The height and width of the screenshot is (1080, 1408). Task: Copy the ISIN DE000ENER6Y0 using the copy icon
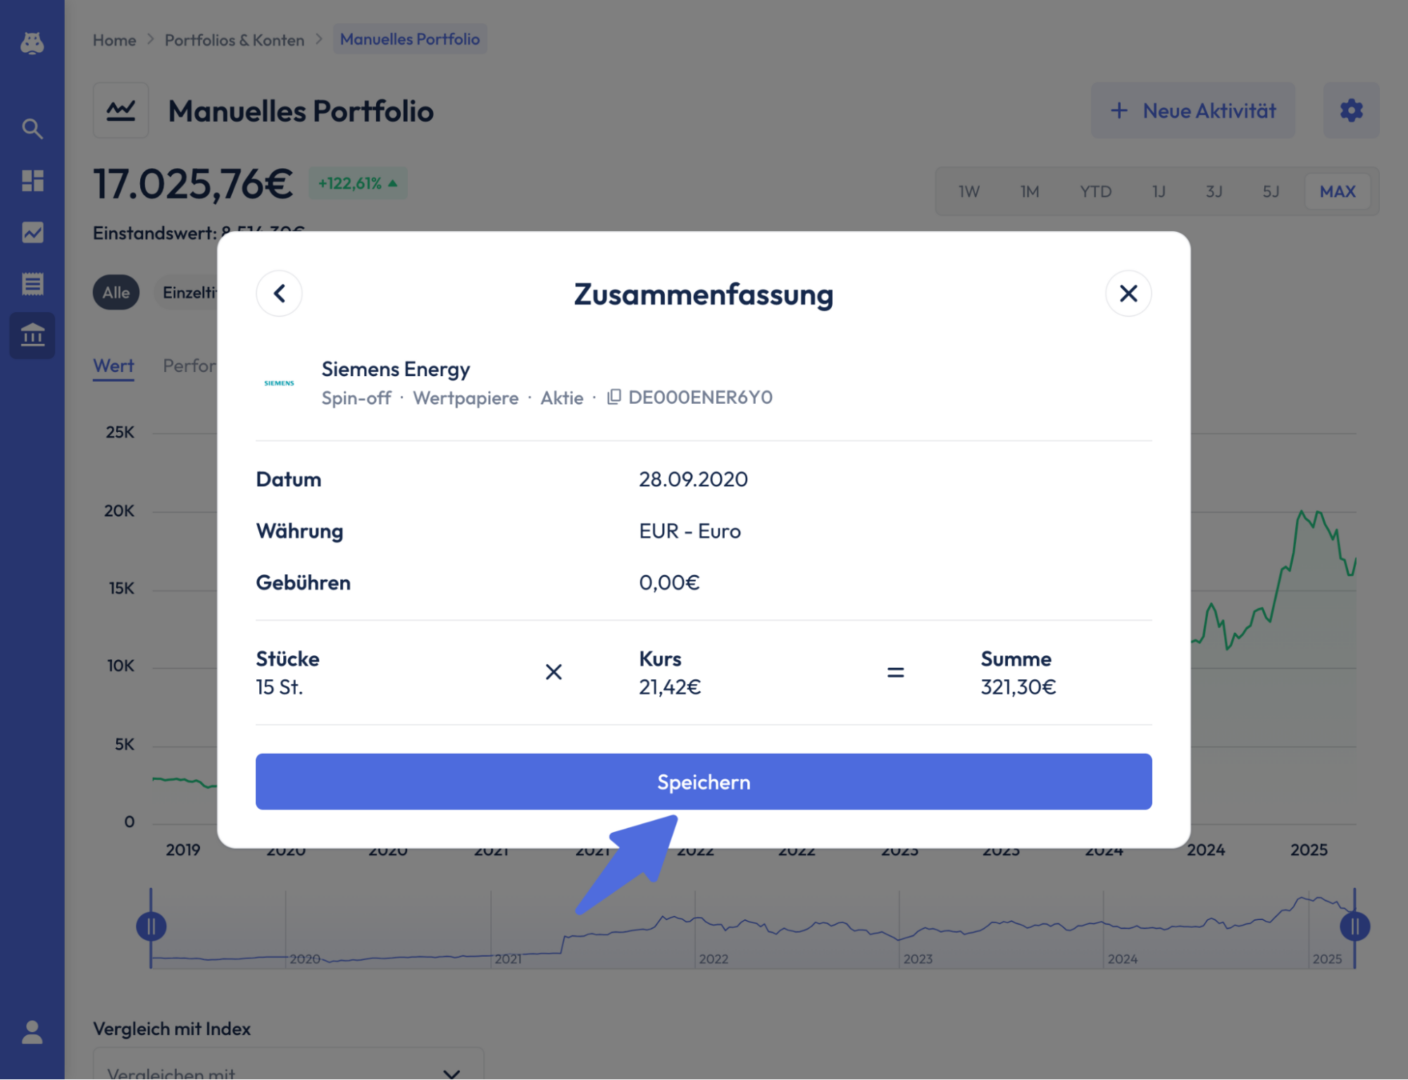pyautogui.click(x=614, y=397)
